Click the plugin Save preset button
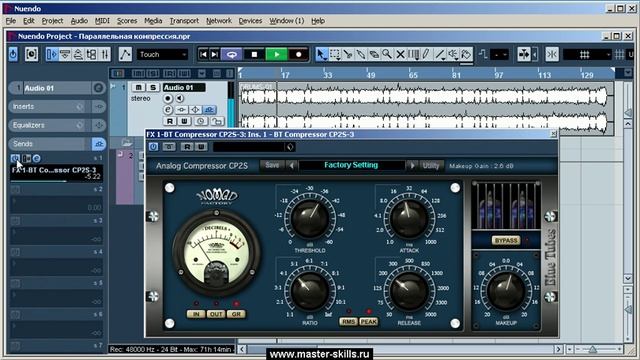Viewport: 640px width, 360px height. click(272, 165)
